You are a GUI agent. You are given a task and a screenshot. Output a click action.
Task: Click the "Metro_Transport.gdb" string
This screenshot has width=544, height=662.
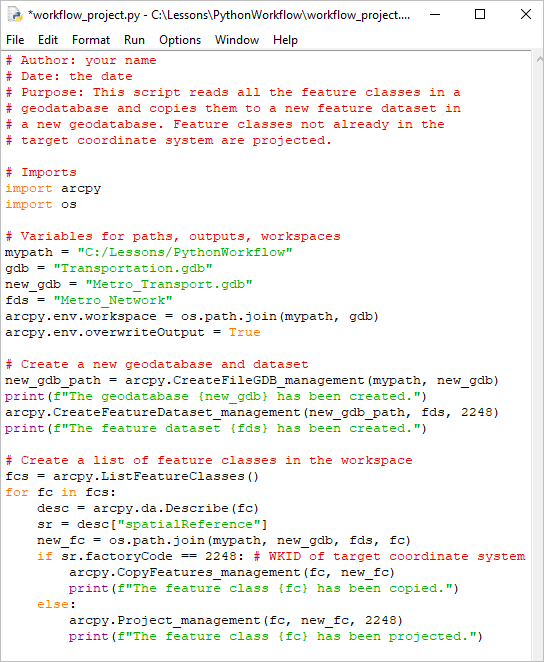pyautogui.click(x=169, y=285)
